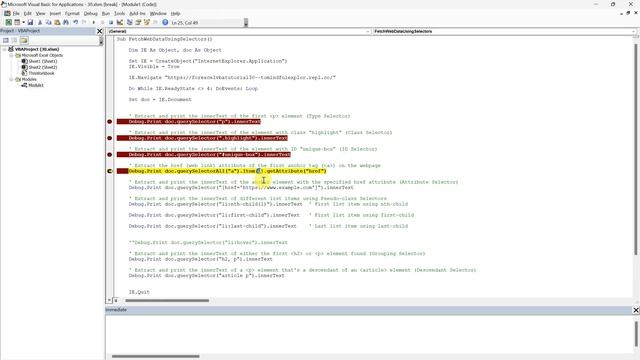Click the Break pause icon in toolbar
The image size is (640, 360).
click(102, 22)
